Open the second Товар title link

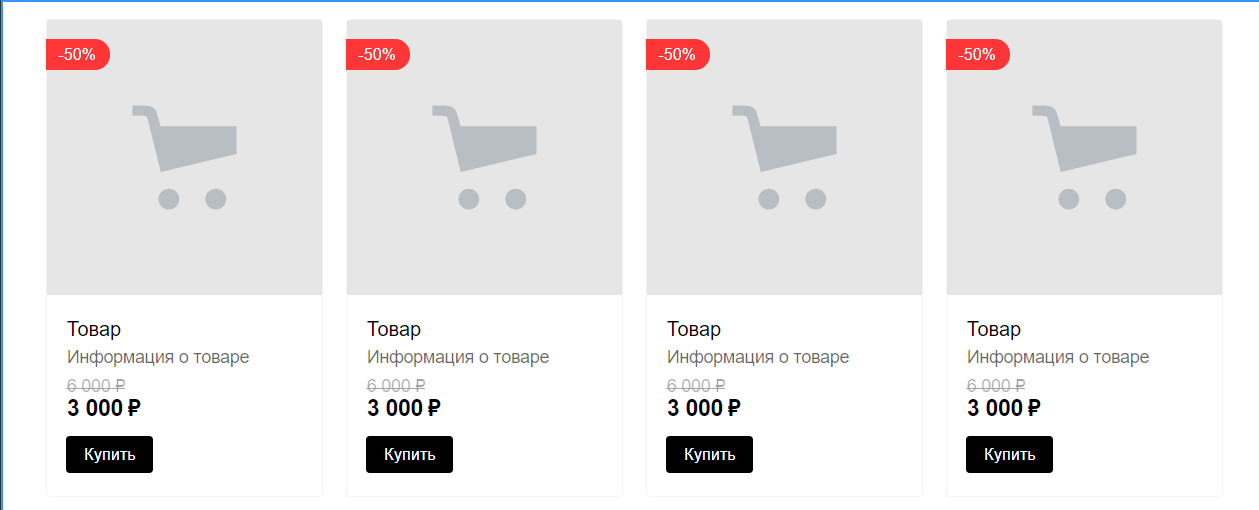tap(394, 329)
